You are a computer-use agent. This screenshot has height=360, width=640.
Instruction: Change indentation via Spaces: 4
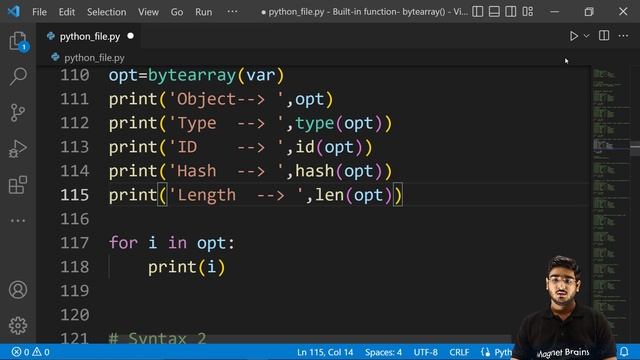click(x=383, y=352)
